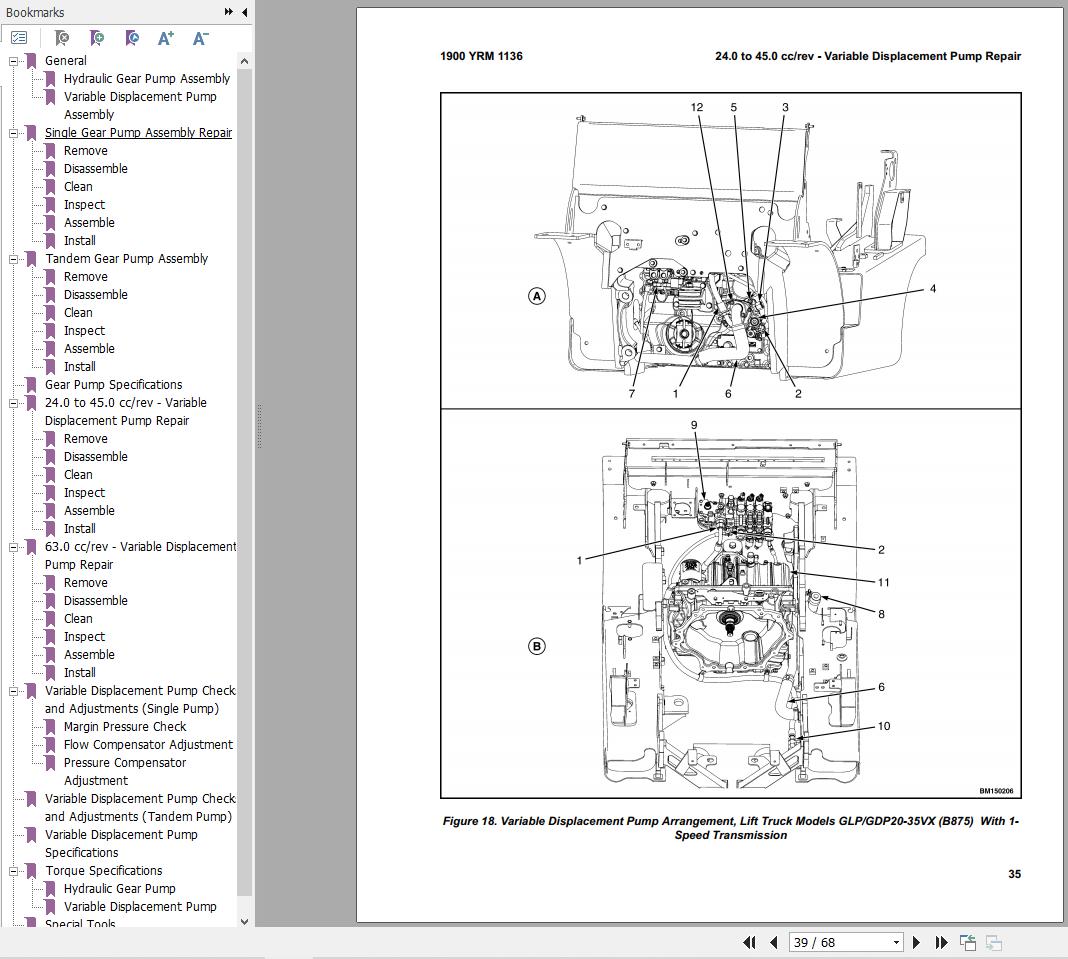Select Clean under Tandem Gear Pump Assembly
The width and height of the screenshot is (1068, 959).
coord(78,313)
